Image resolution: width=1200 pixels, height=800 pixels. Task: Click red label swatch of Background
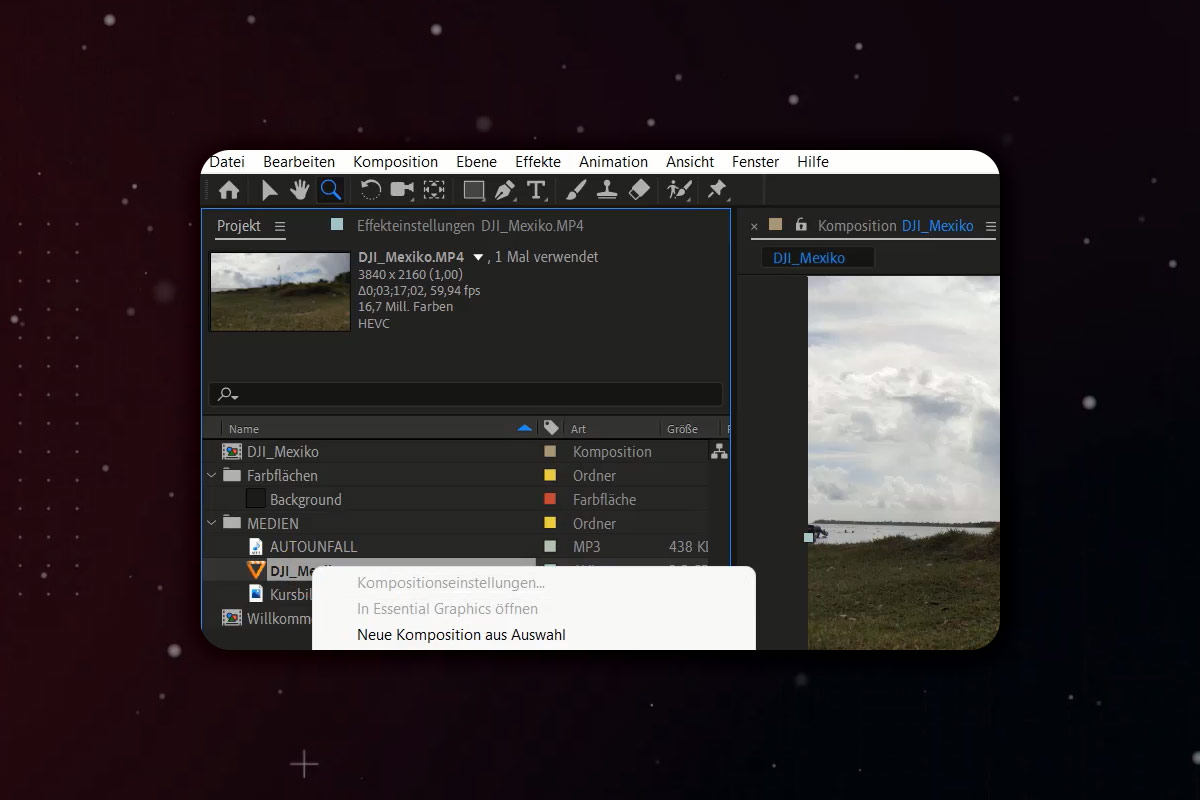550,499
